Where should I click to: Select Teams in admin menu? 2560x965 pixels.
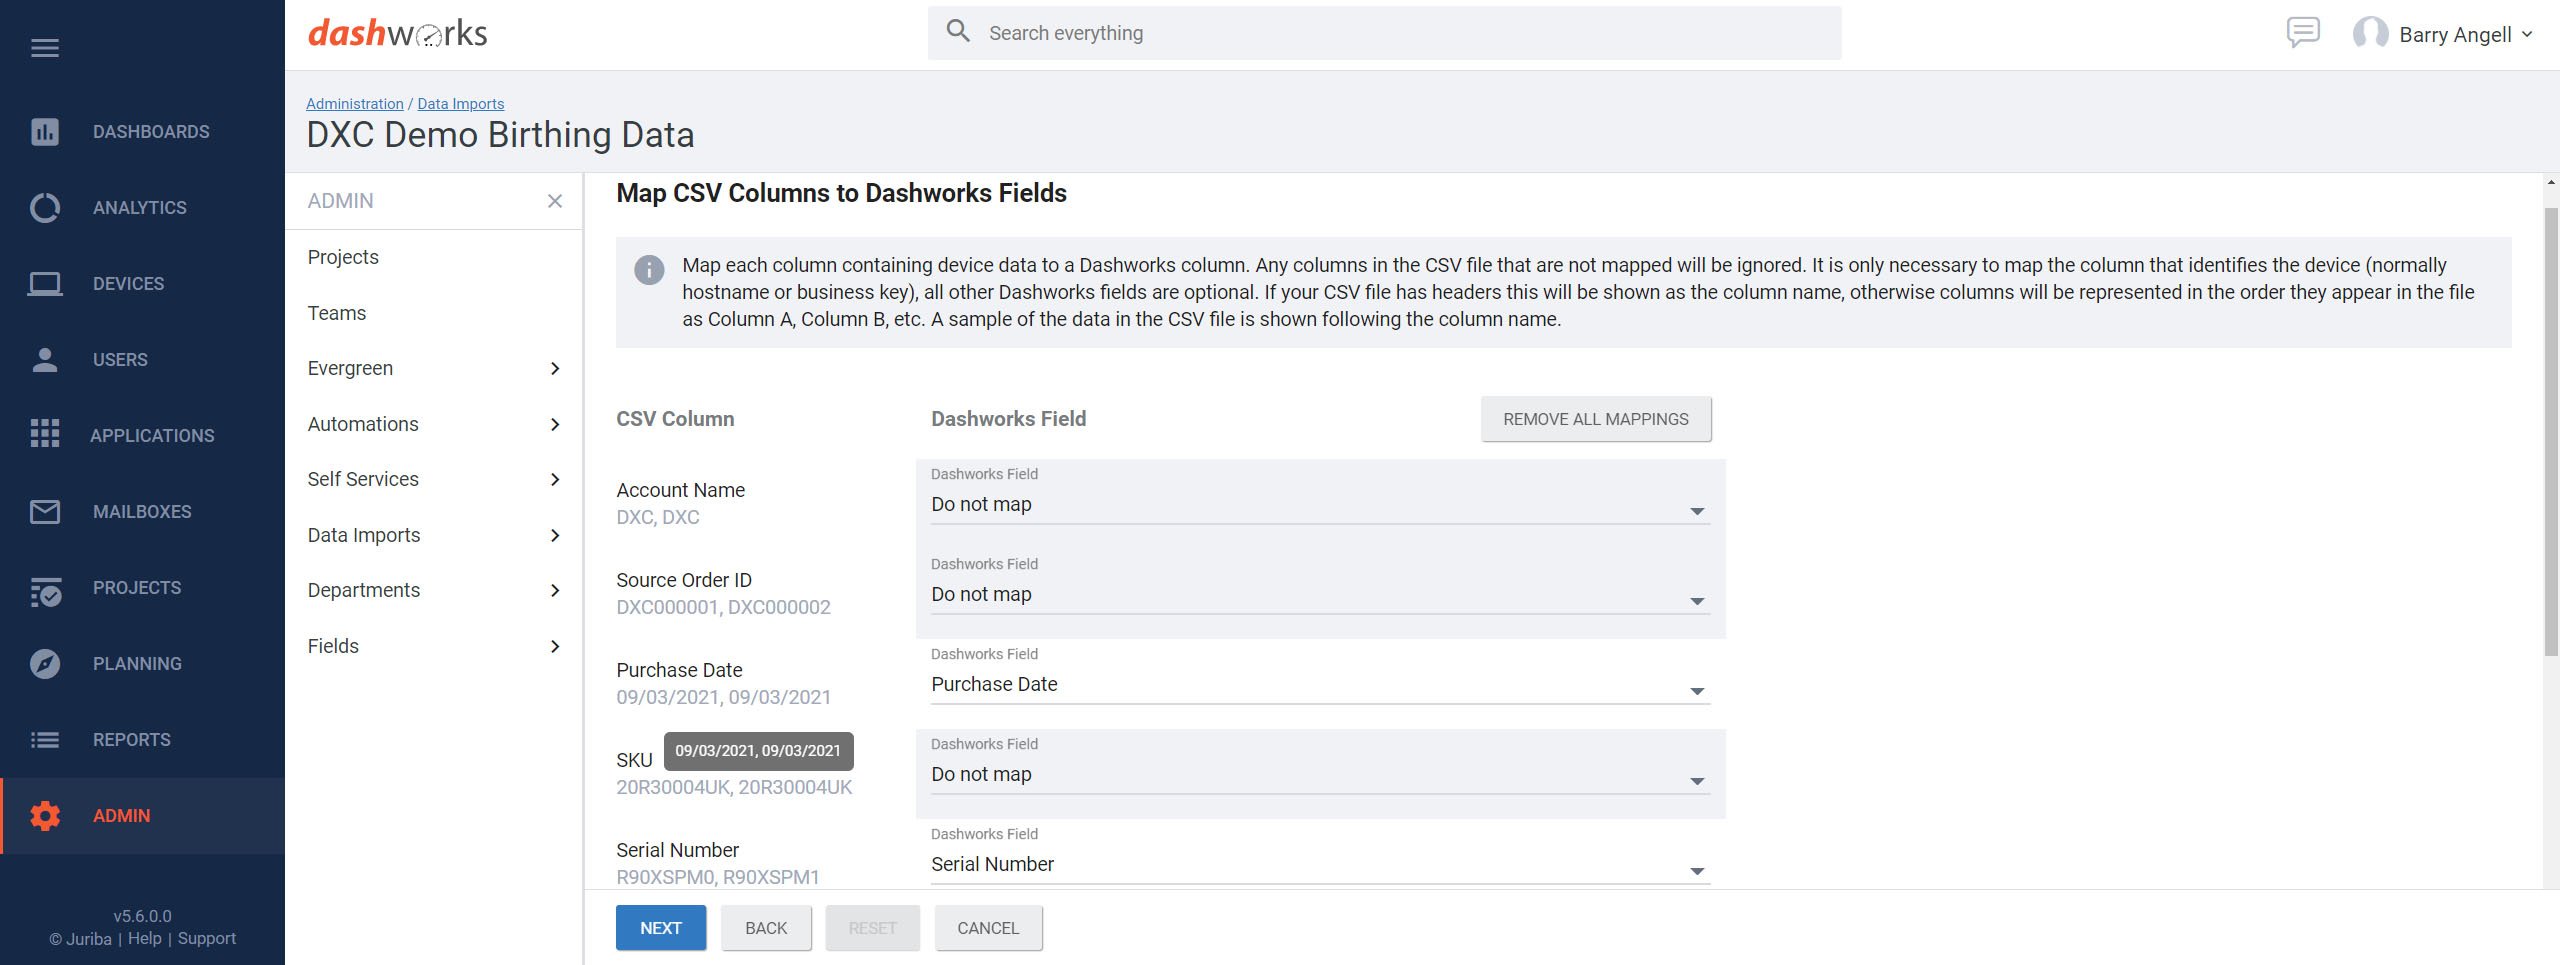pyautogui.click(x=337, y=313)
